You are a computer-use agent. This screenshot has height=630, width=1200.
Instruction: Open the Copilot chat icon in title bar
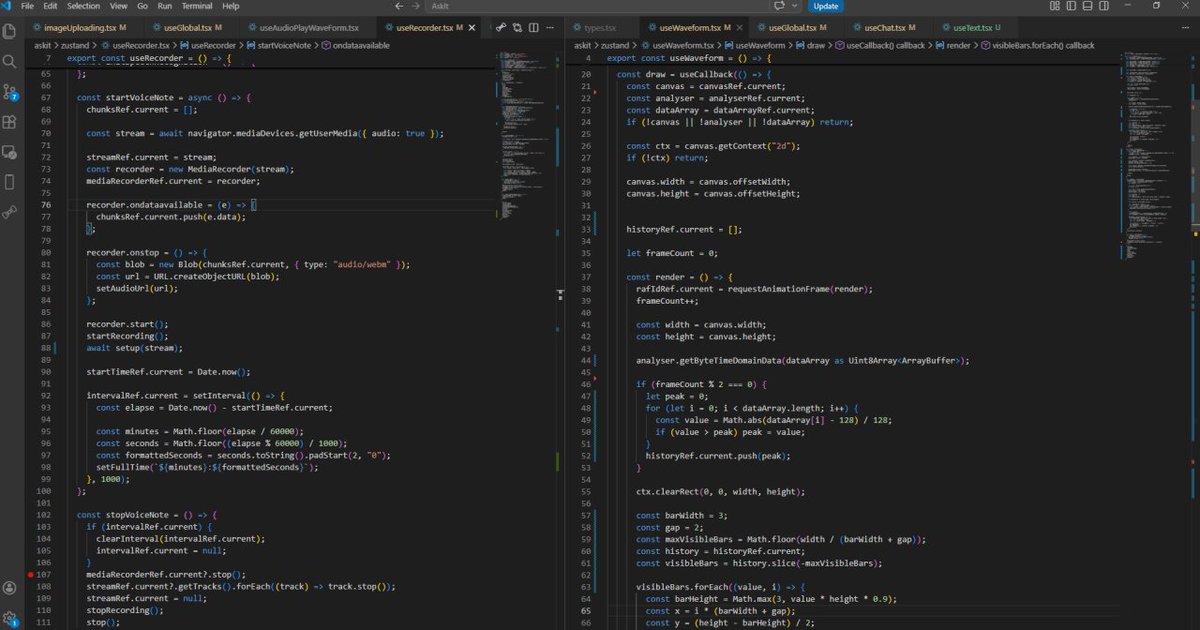[780, 6]
